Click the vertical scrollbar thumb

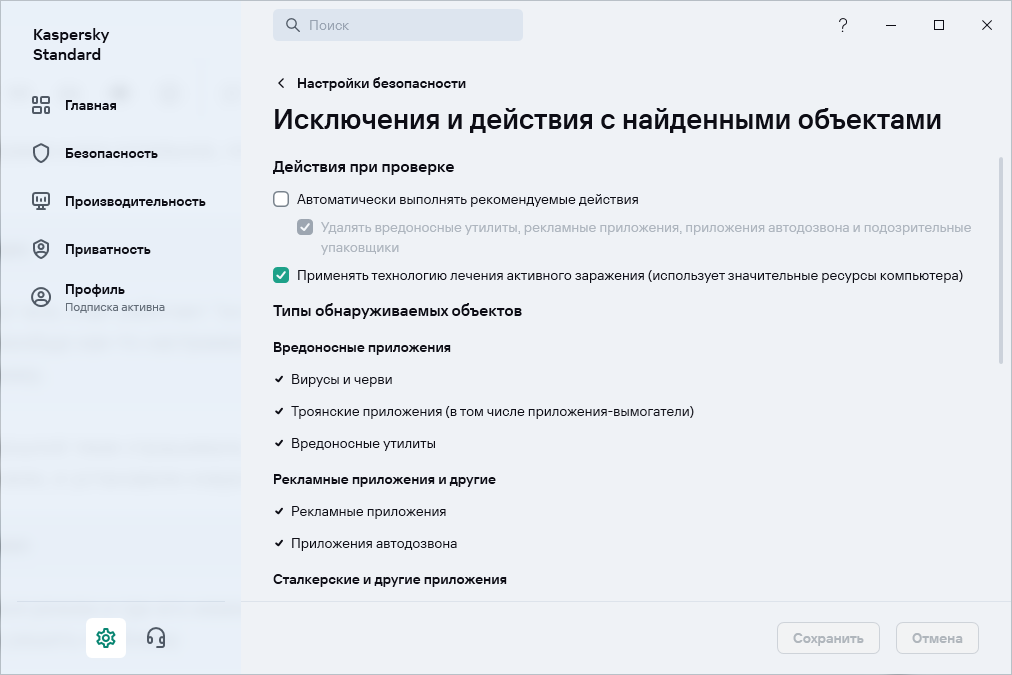(x=1001, y=260)
